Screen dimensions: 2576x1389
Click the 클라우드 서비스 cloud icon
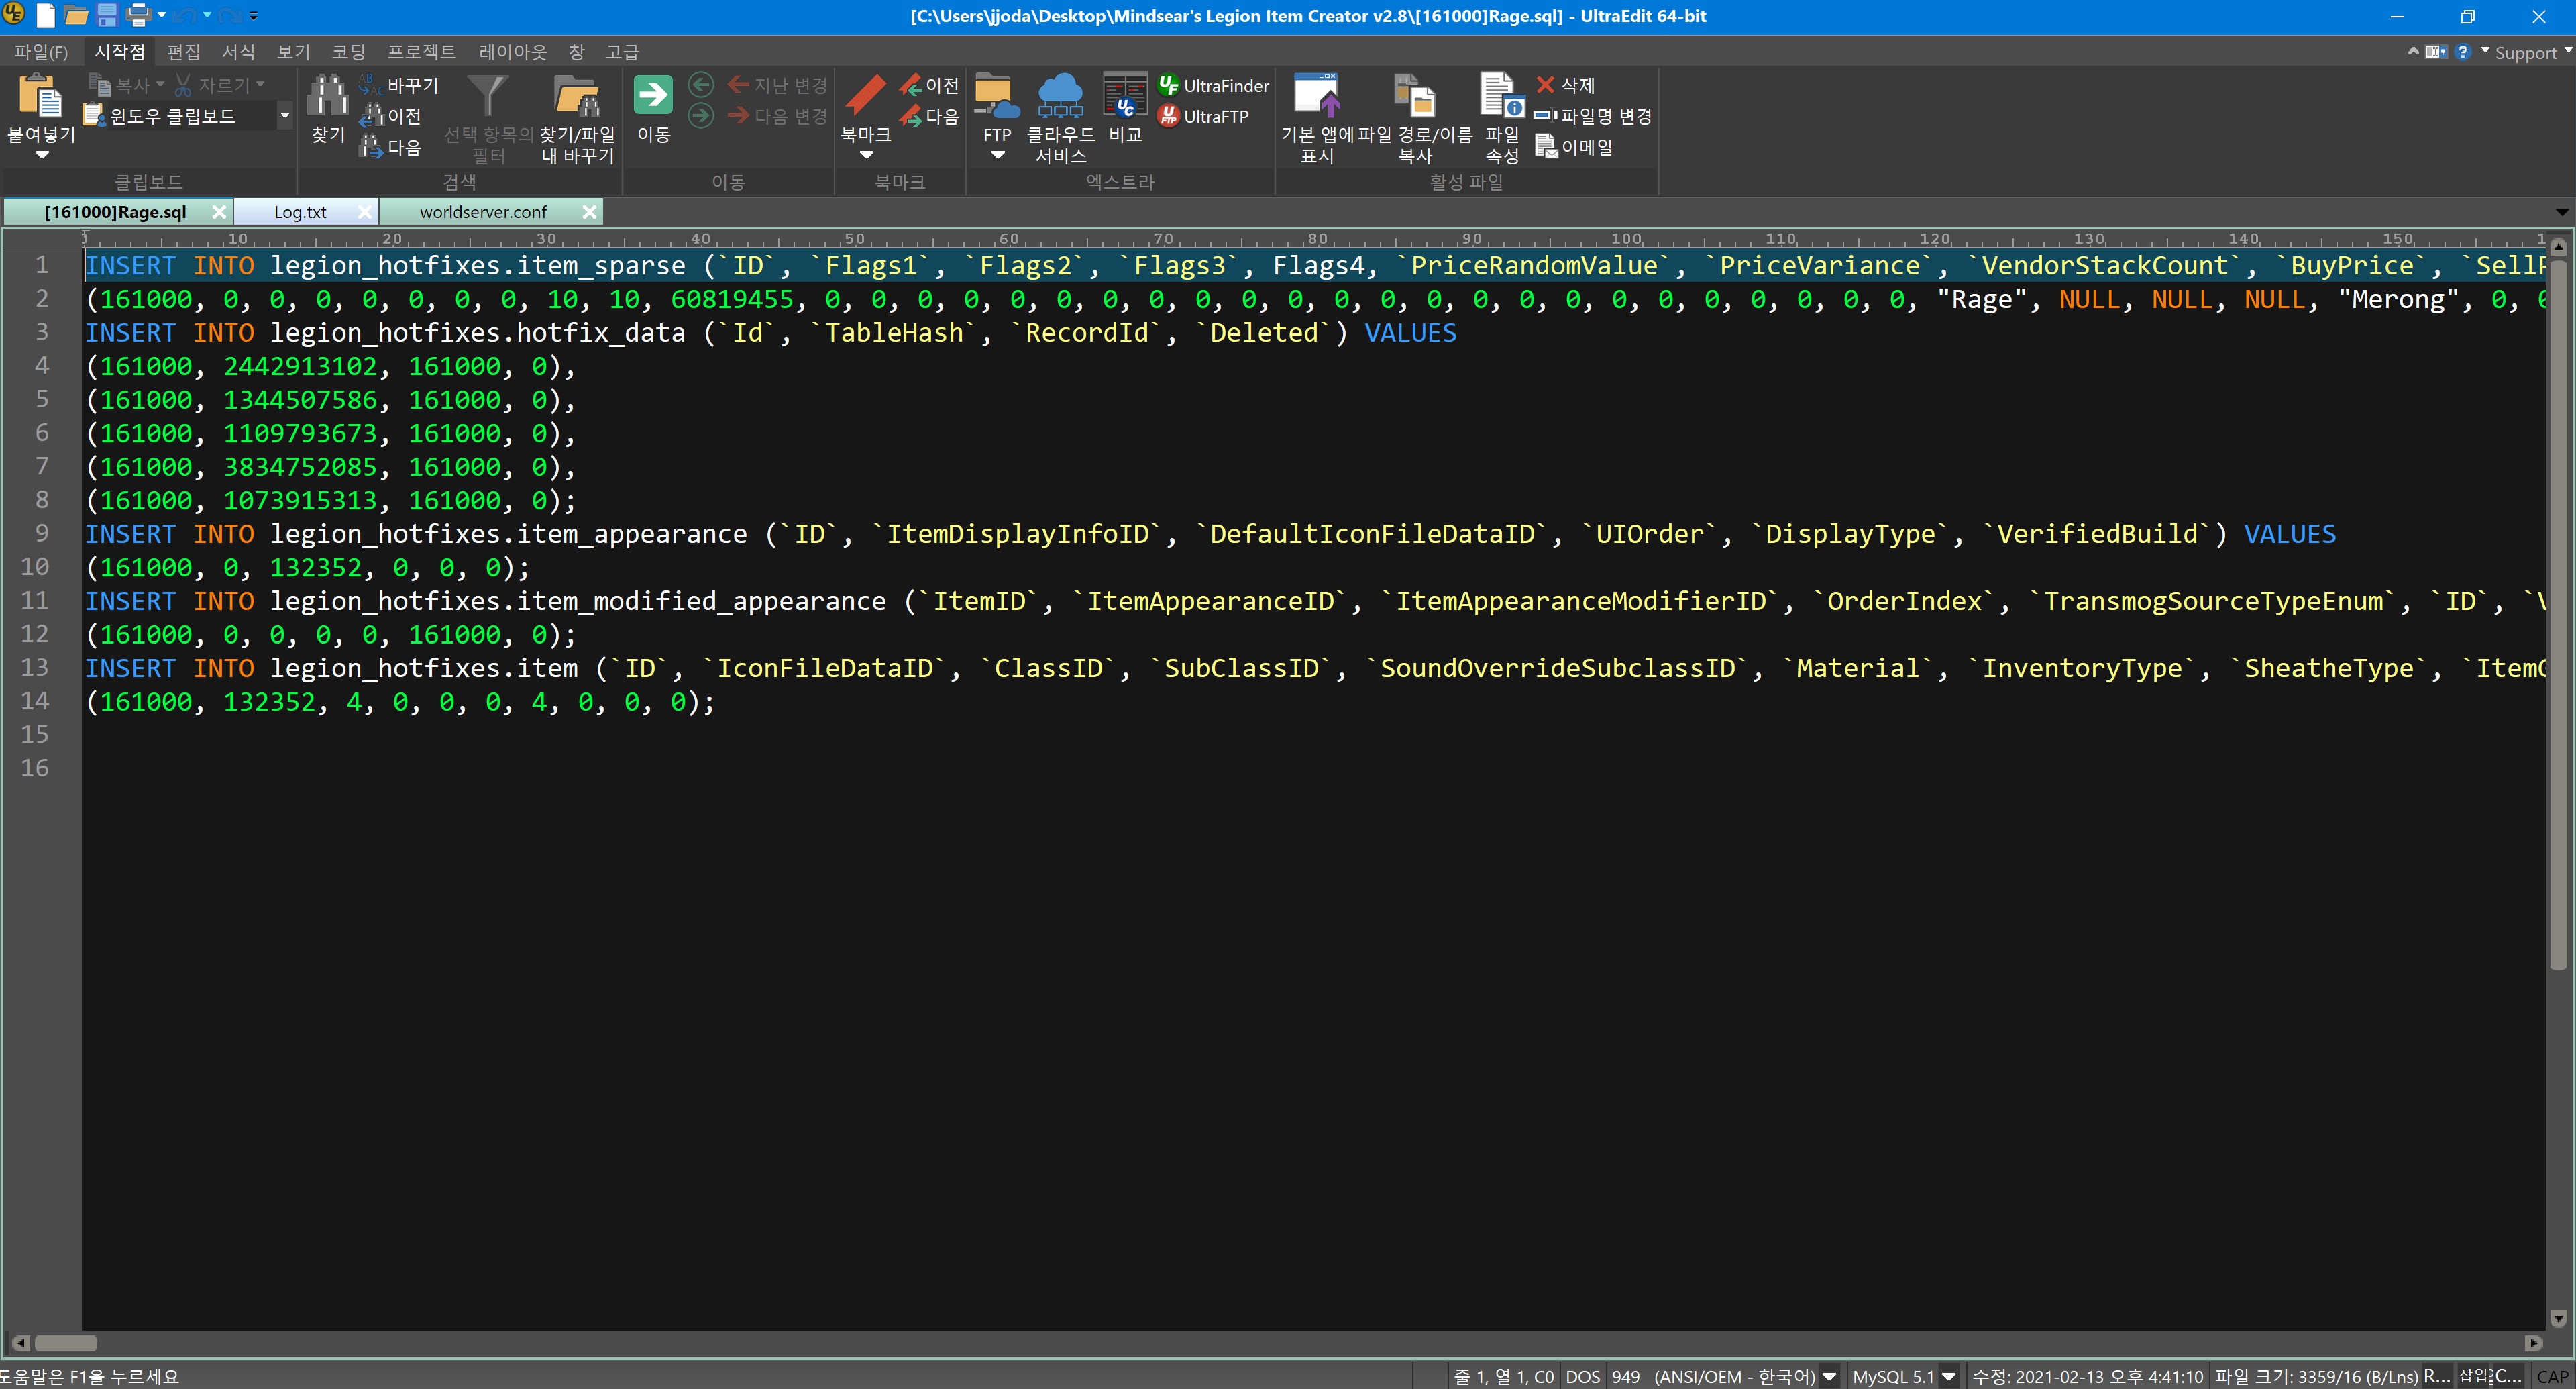click(1060, 96)
